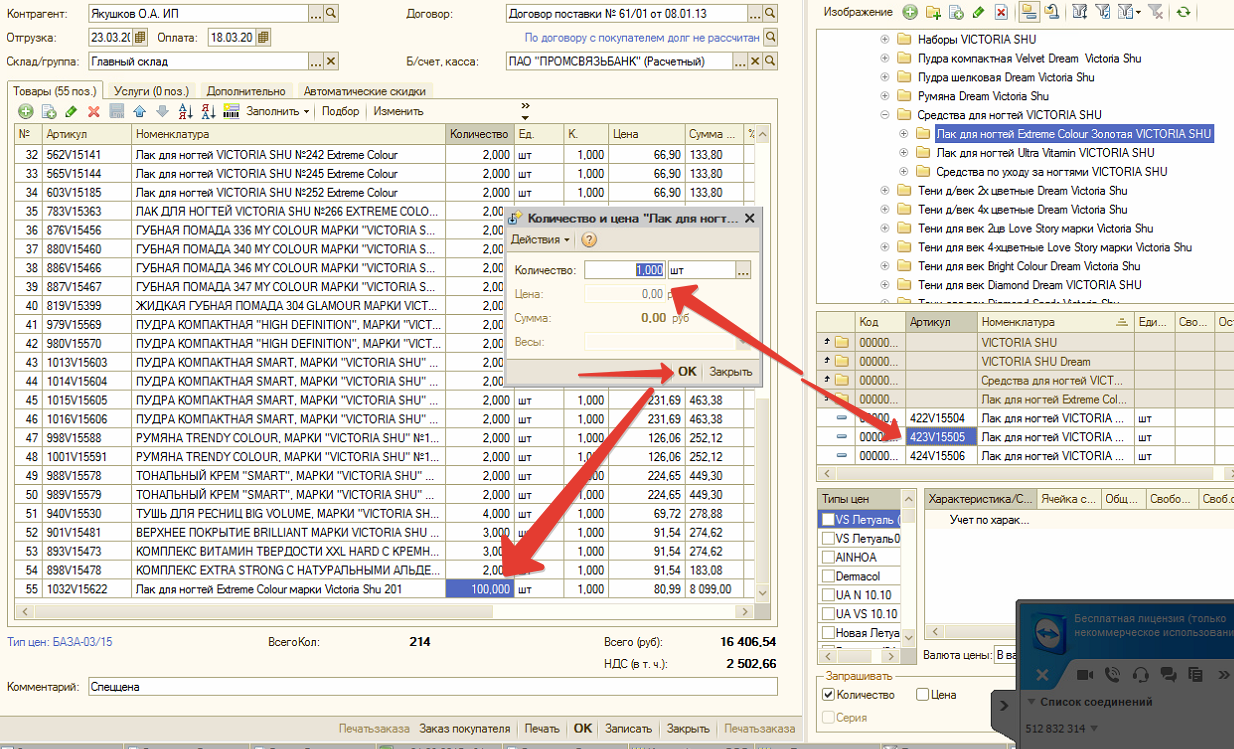This screenshot has height=749, width=1234.
Task: Click the magnifier icon beside the Контрагент field
Action: point(331,14)
